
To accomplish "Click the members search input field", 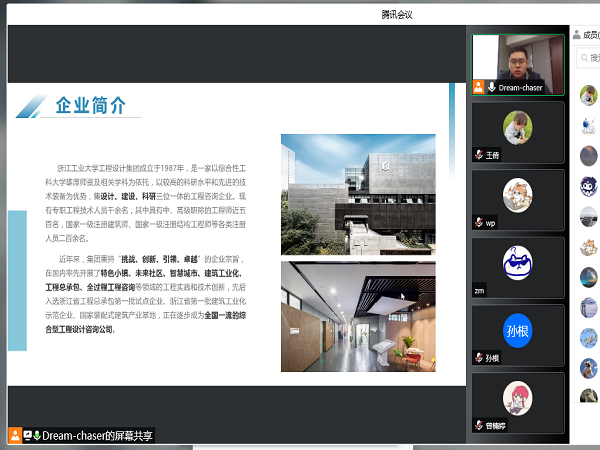I will (x=594, y=60).
